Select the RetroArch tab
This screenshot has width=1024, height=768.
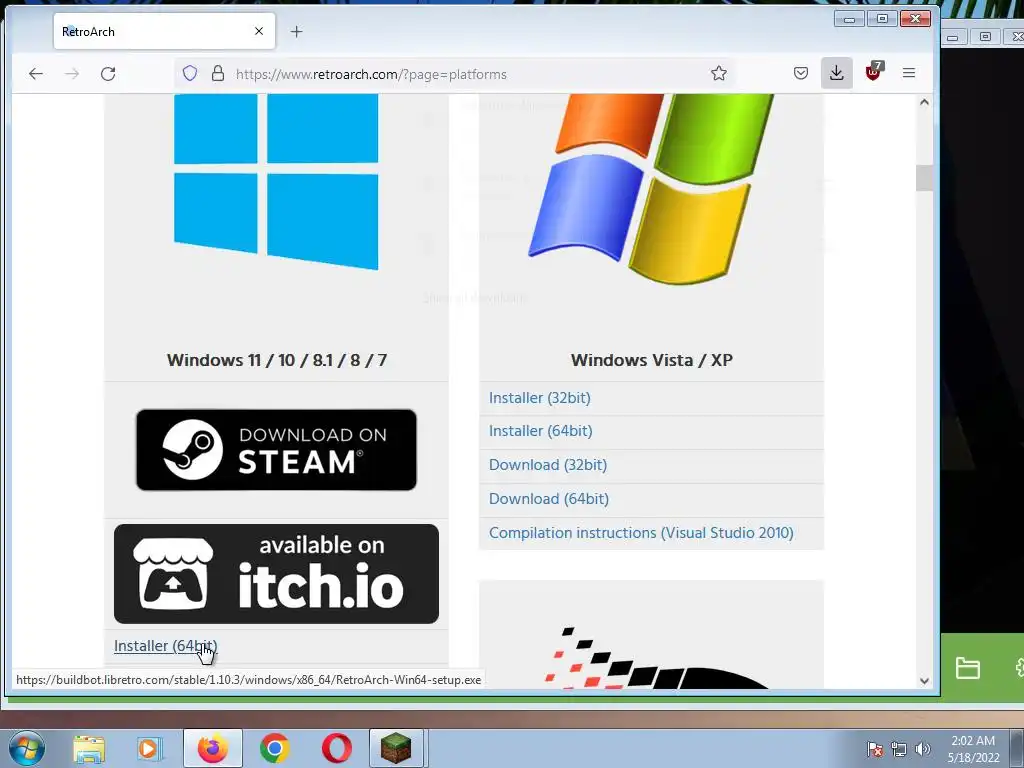(x=165, y=31)
